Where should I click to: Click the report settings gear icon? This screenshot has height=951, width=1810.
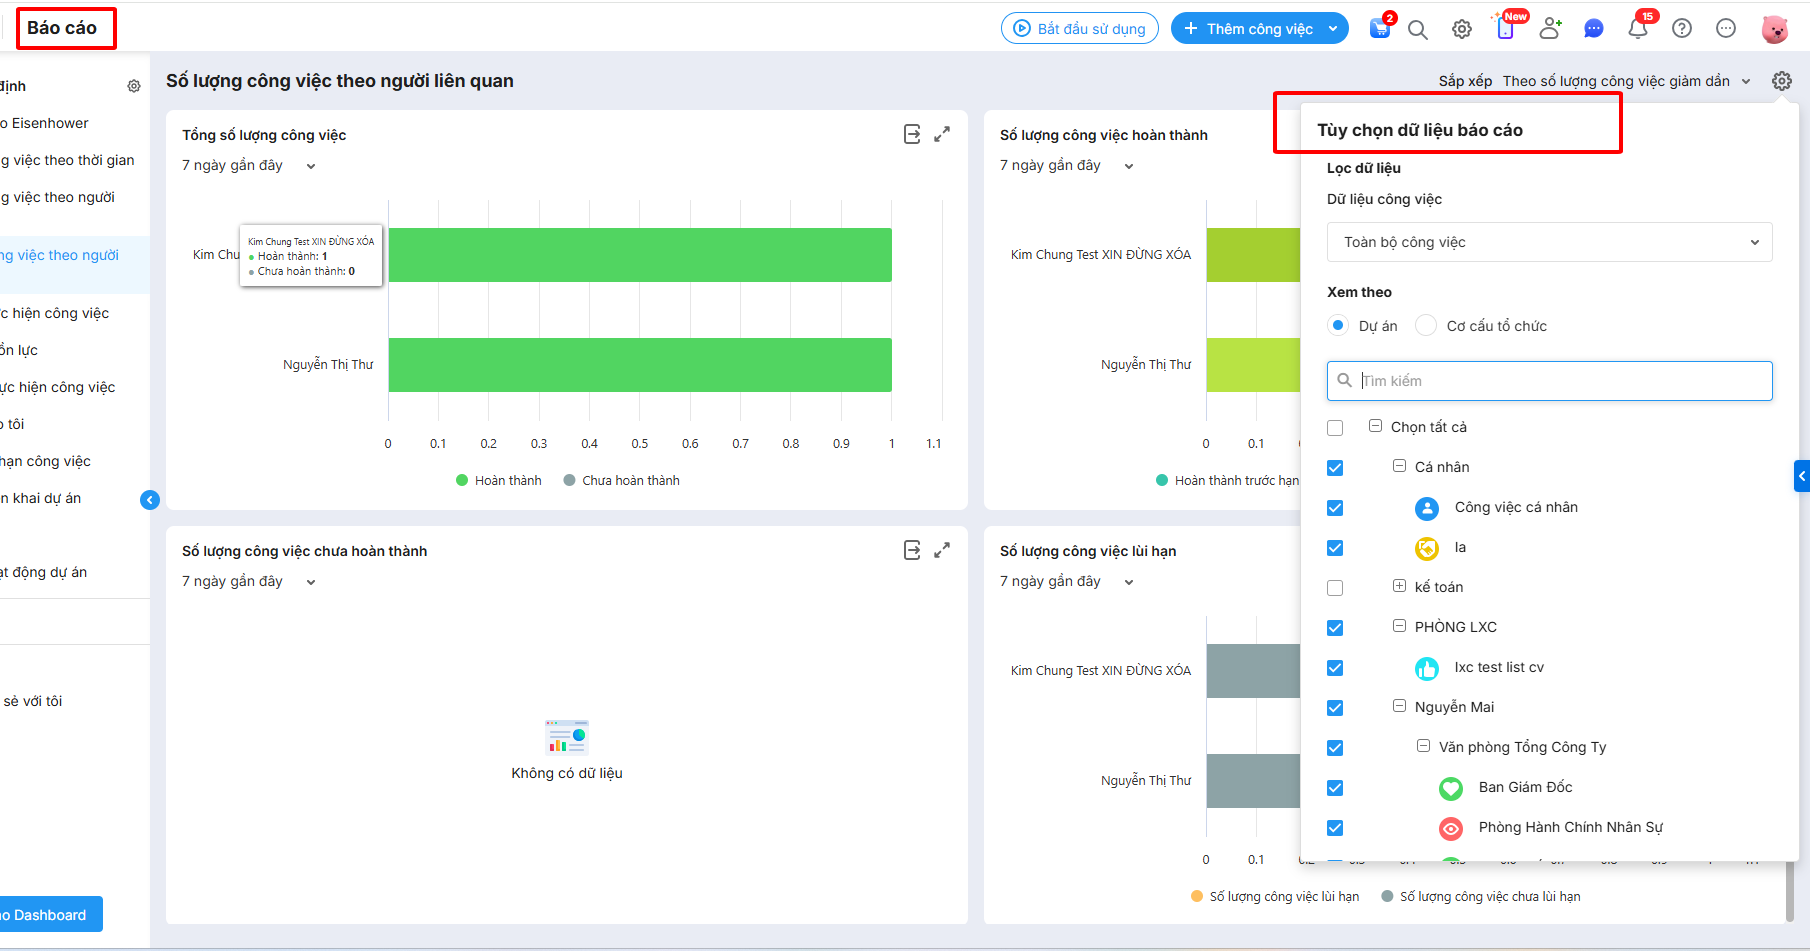click(x=1782, y=81)
